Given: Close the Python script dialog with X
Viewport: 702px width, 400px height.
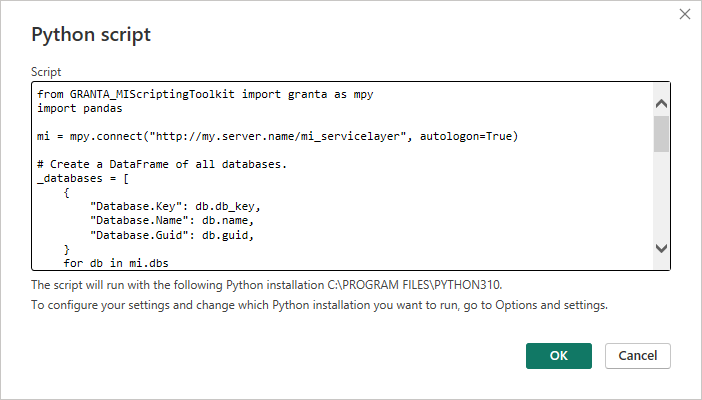Looking at the screenshot, I should (685, 14).
